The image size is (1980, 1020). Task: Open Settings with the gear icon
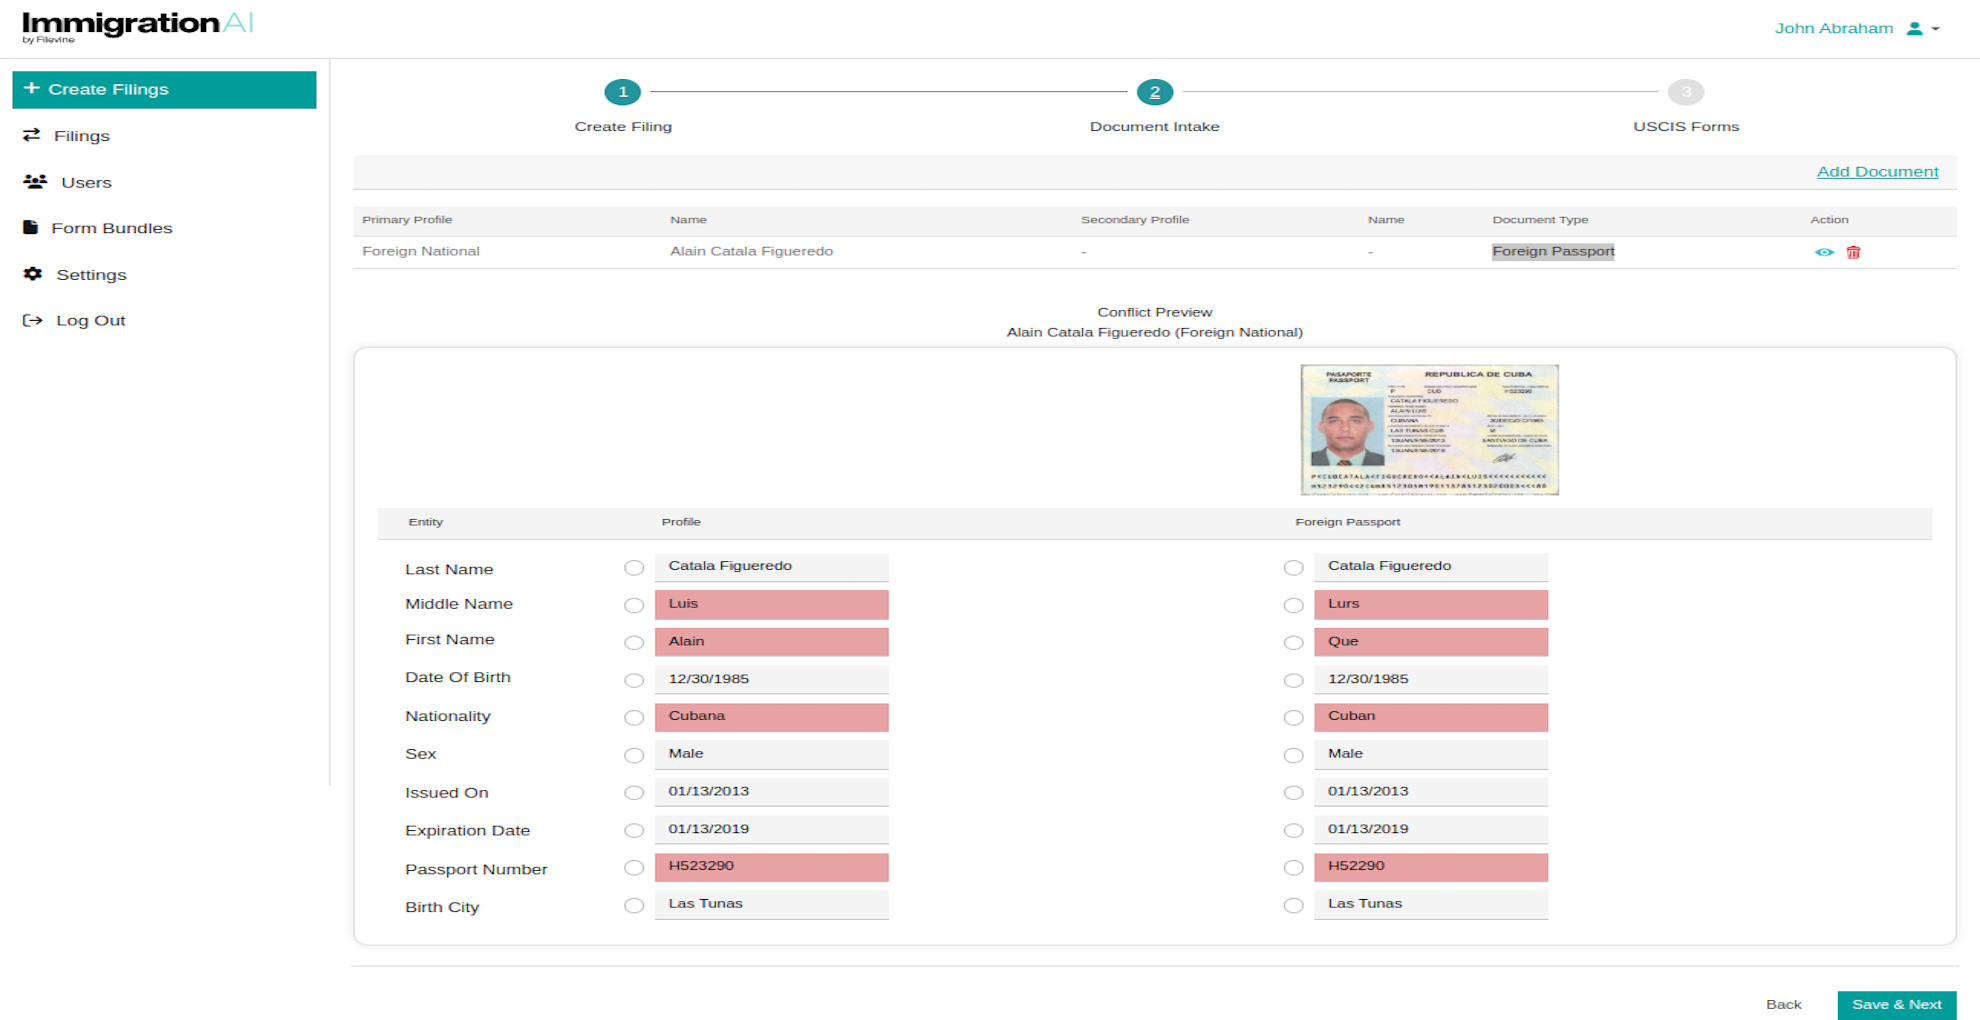[x=33, y=274]
